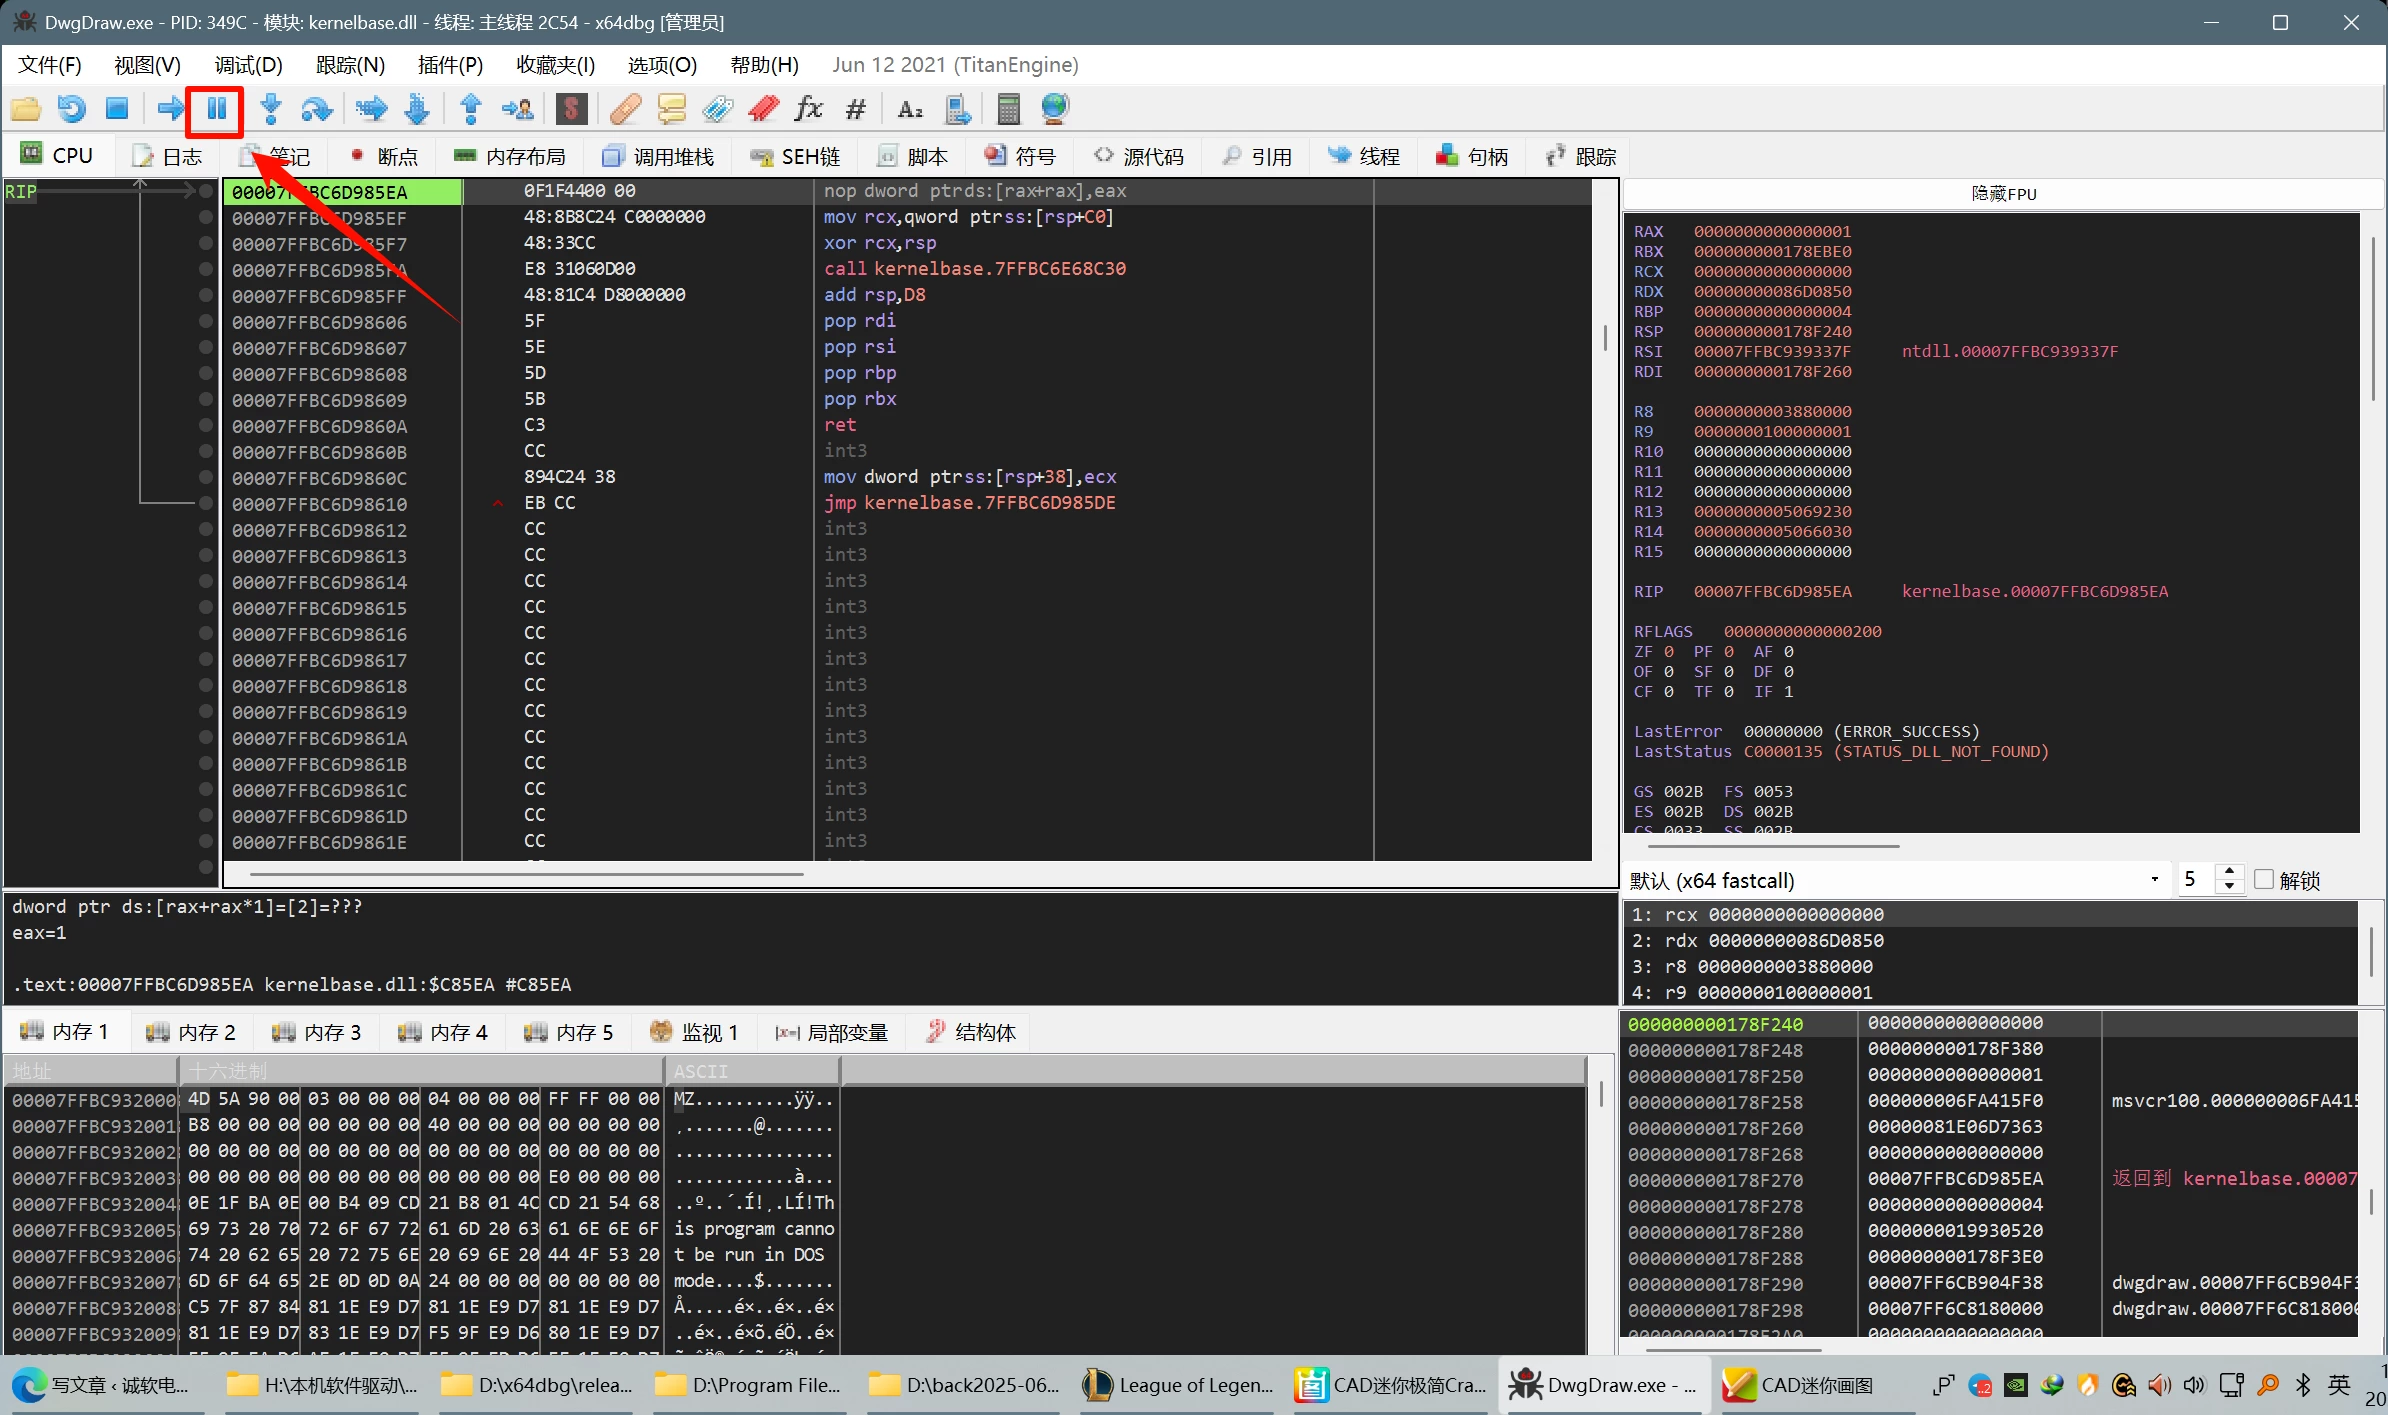The width and height of the screenshot is (2388, 1415).
Task: Click the Pause debugging toolbar icon
Action: 216,109
